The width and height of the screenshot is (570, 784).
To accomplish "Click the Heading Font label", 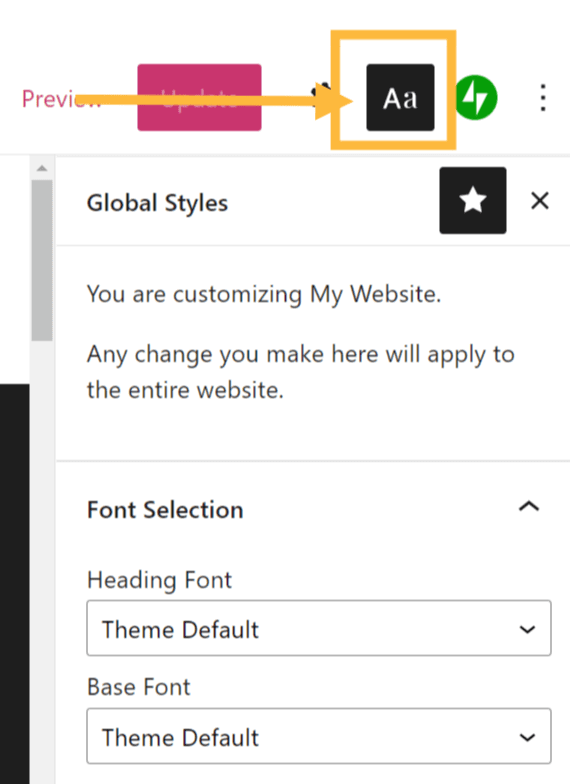I will tap(159, 580).
